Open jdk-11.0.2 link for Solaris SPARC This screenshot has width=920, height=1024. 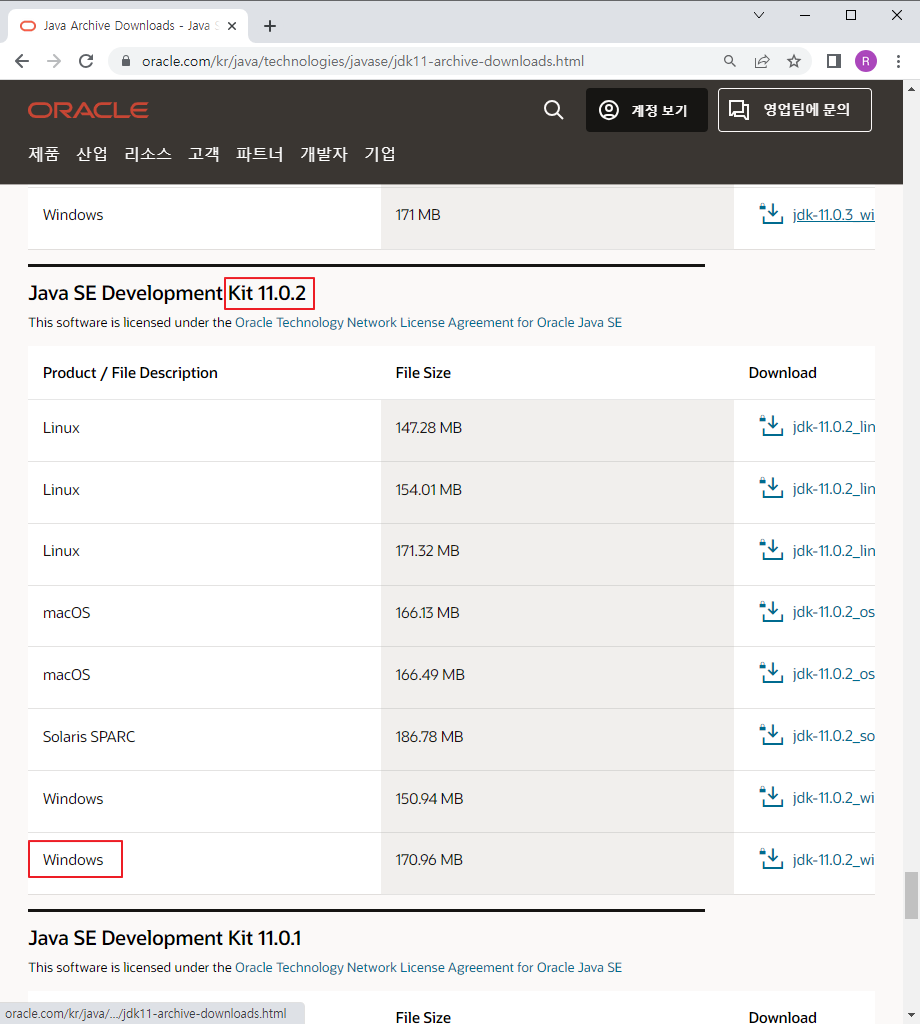pos(833,737)
